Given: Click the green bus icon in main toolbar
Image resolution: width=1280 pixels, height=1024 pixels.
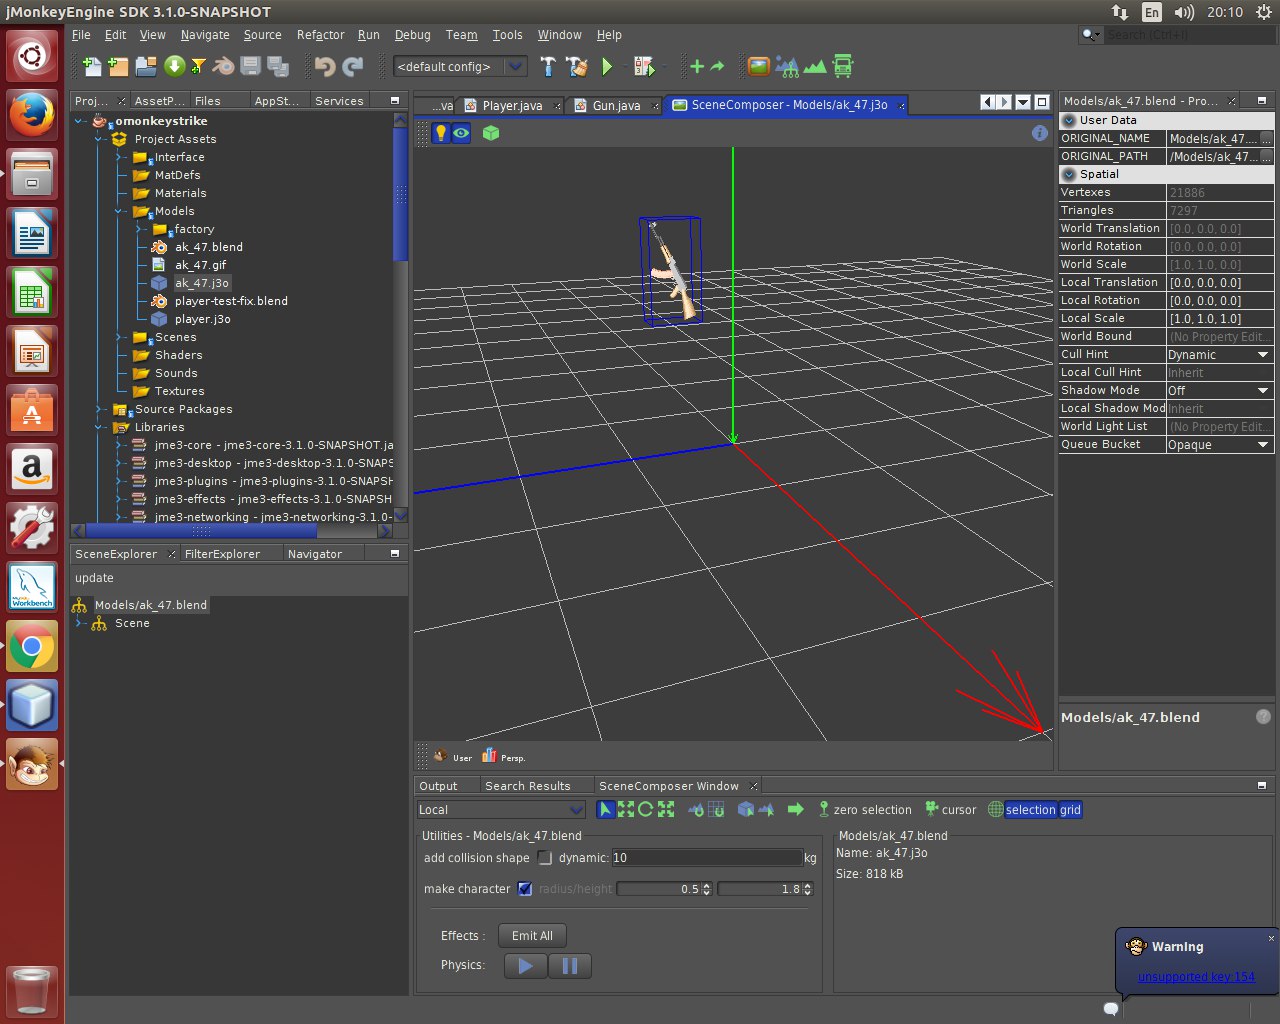Looking at the screenshot, I should pyautogui.click(x=843, y=67).
